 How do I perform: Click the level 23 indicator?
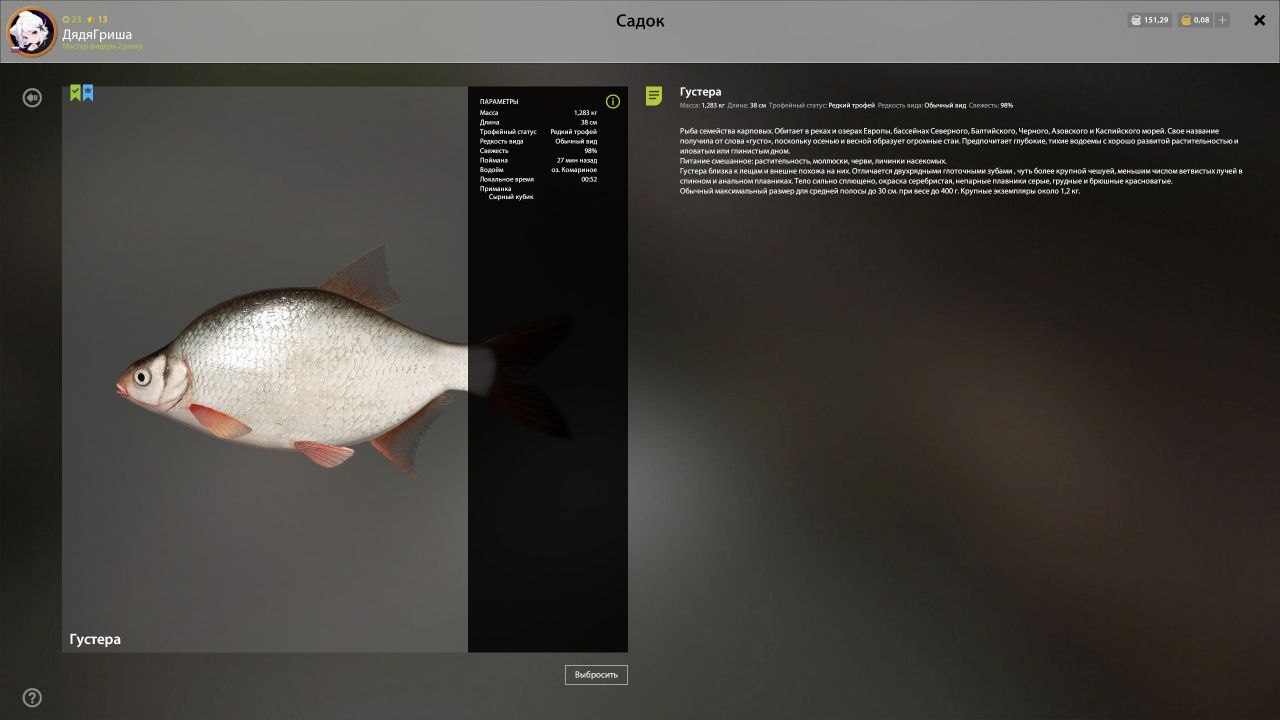click(72, 19)
